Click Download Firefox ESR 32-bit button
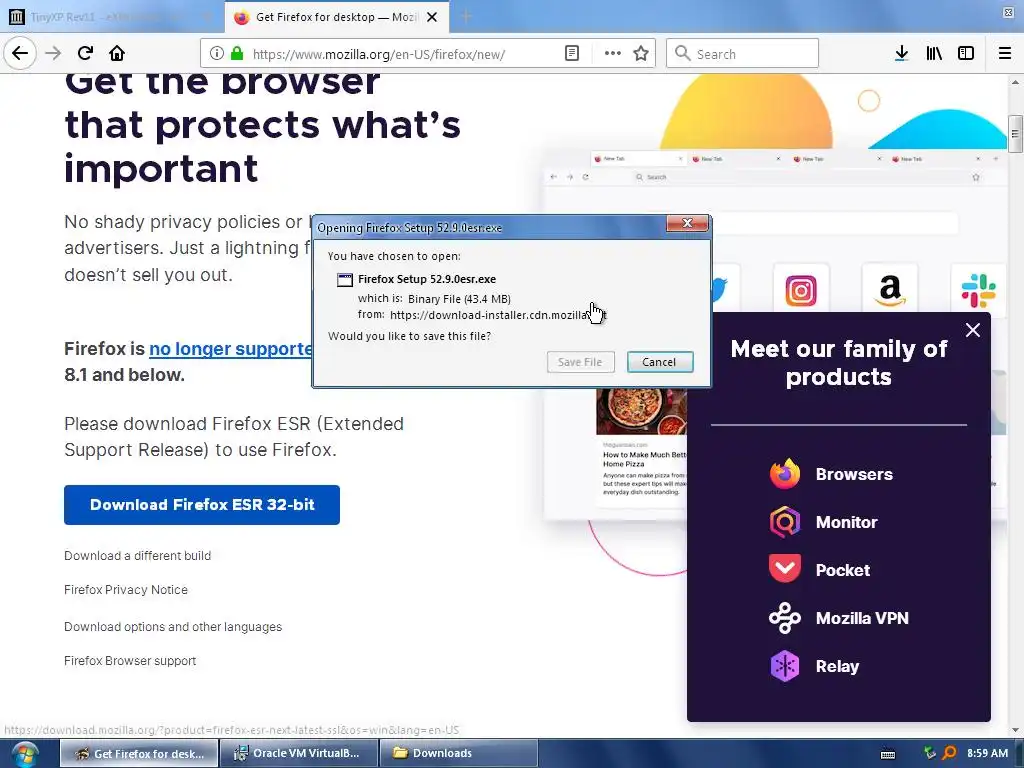Image resolution: width=1024 pixels, height=768 pixels. [202, 505]
